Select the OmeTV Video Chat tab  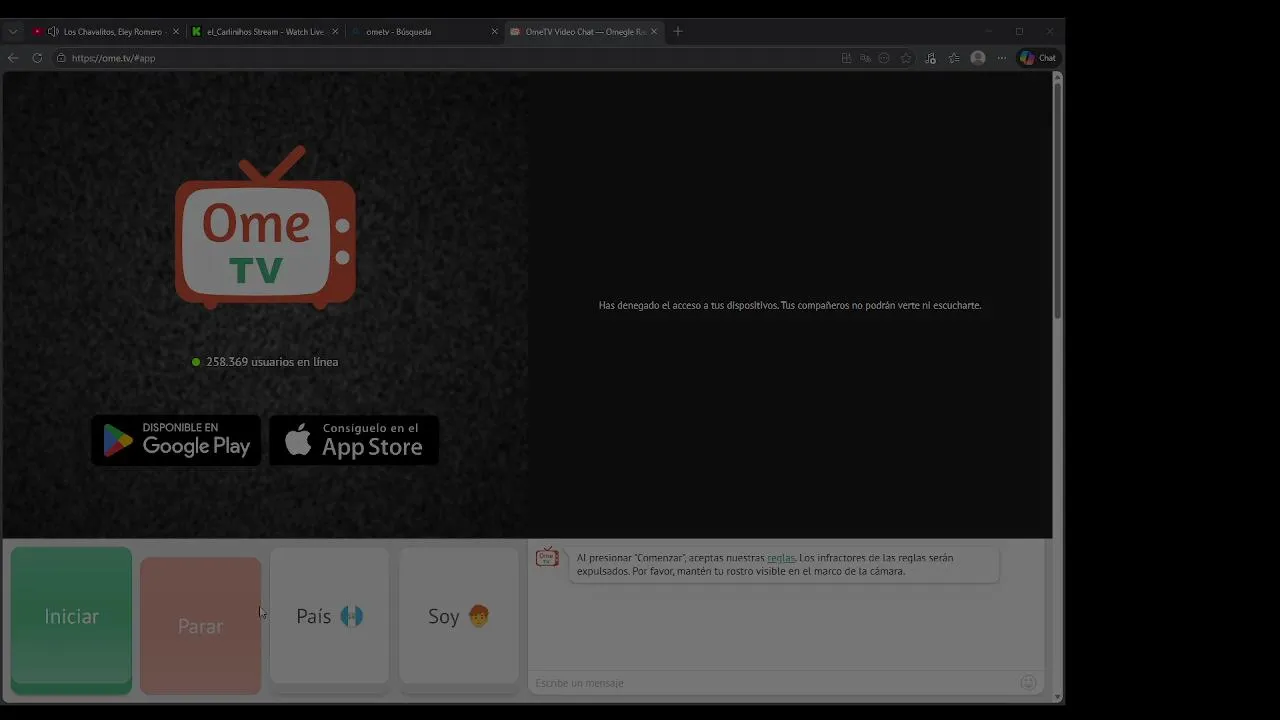tap(584, 32)
